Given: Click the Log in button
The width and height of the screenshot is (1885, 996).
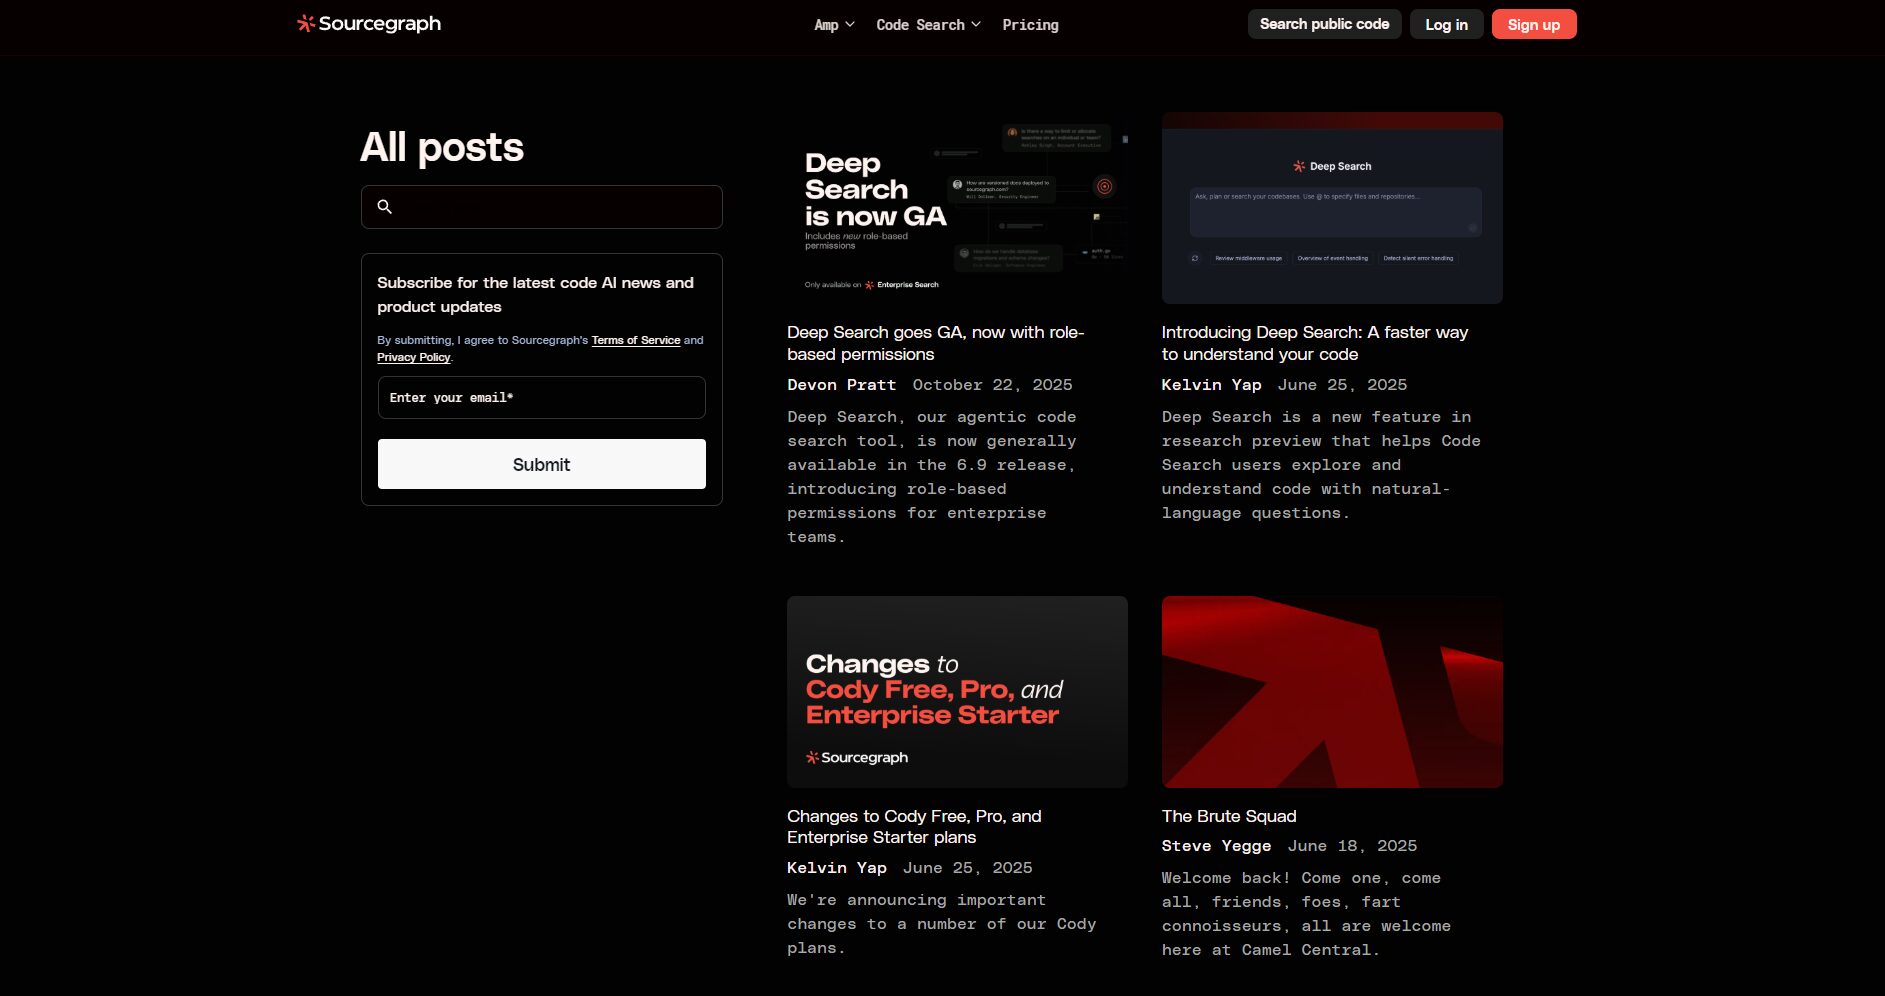Looking at the screenshot, I should tap(1446, 25).
